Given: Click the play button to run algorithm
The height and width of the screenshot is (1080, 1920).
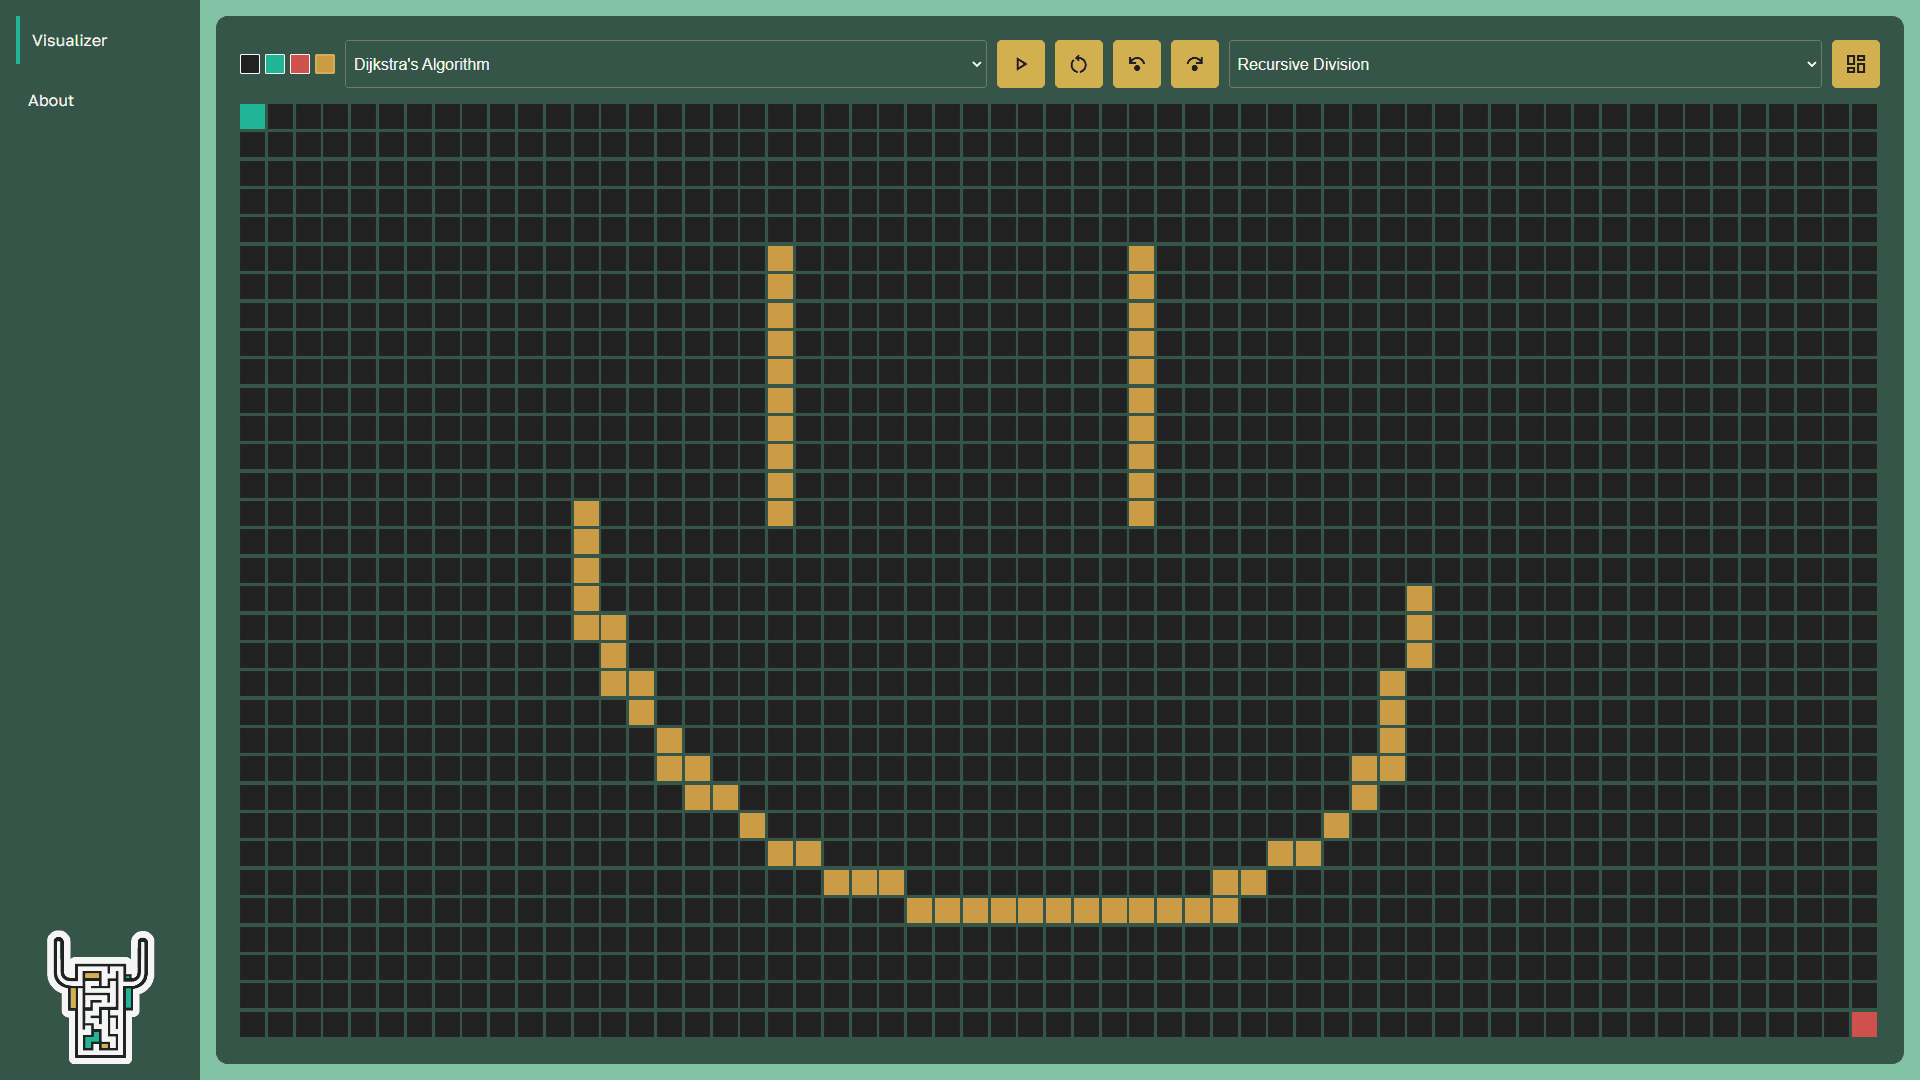Looking at the screenshot, I should pyautogui.click(x=1020, y=64).
